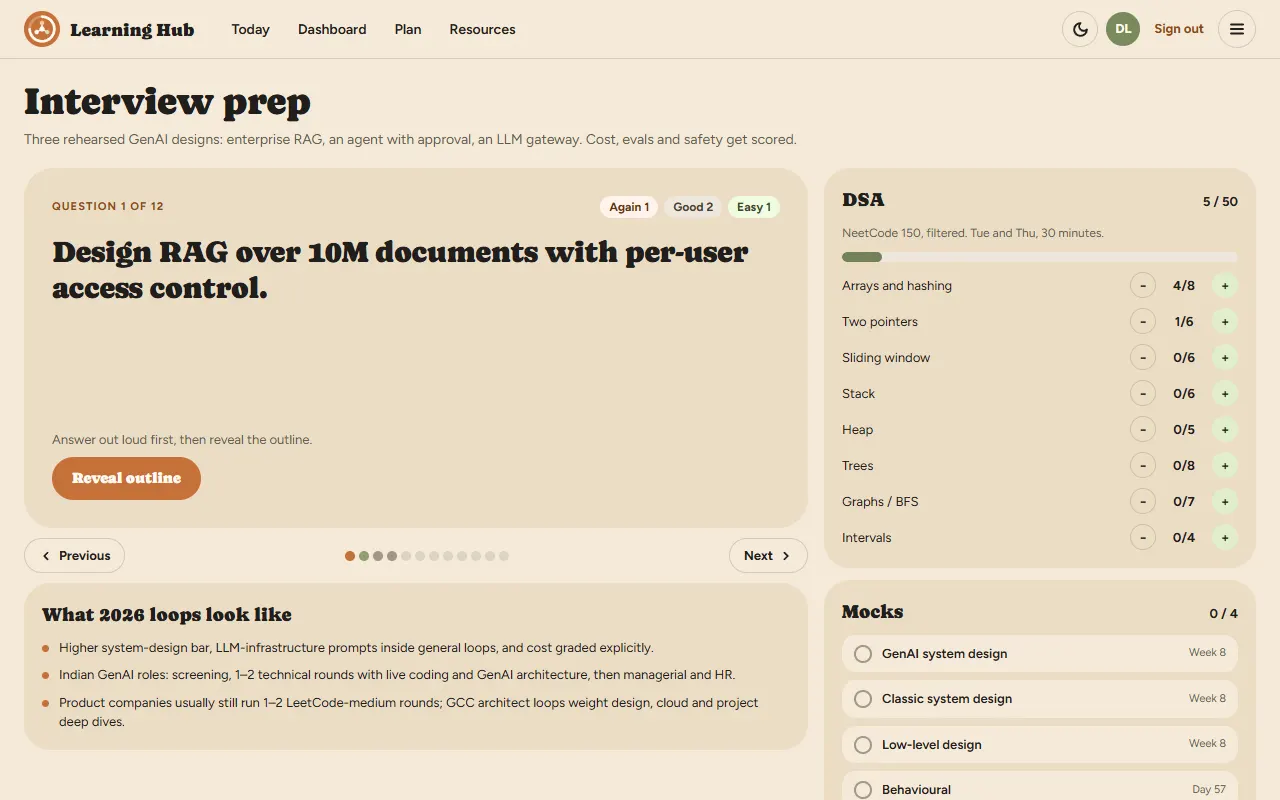Go to Previous question
Viewport: 1280px width, 800px height.
75,556
